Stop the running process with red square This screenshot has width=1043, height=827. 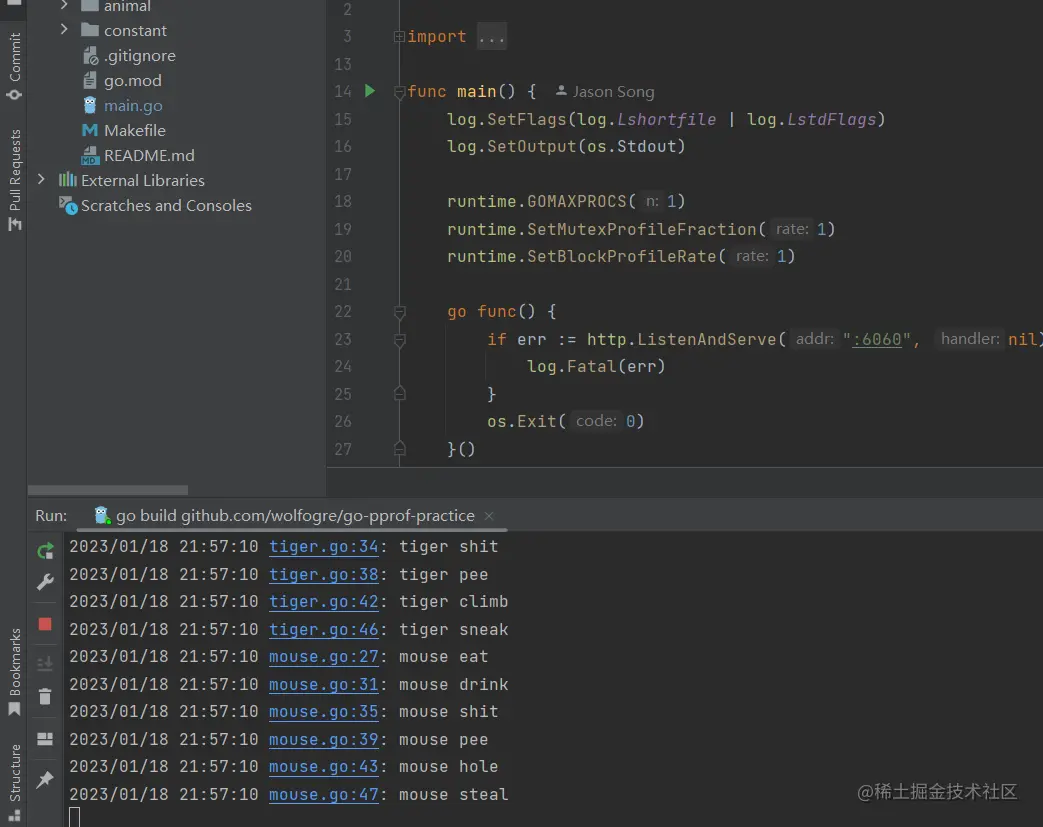[45, 624]
